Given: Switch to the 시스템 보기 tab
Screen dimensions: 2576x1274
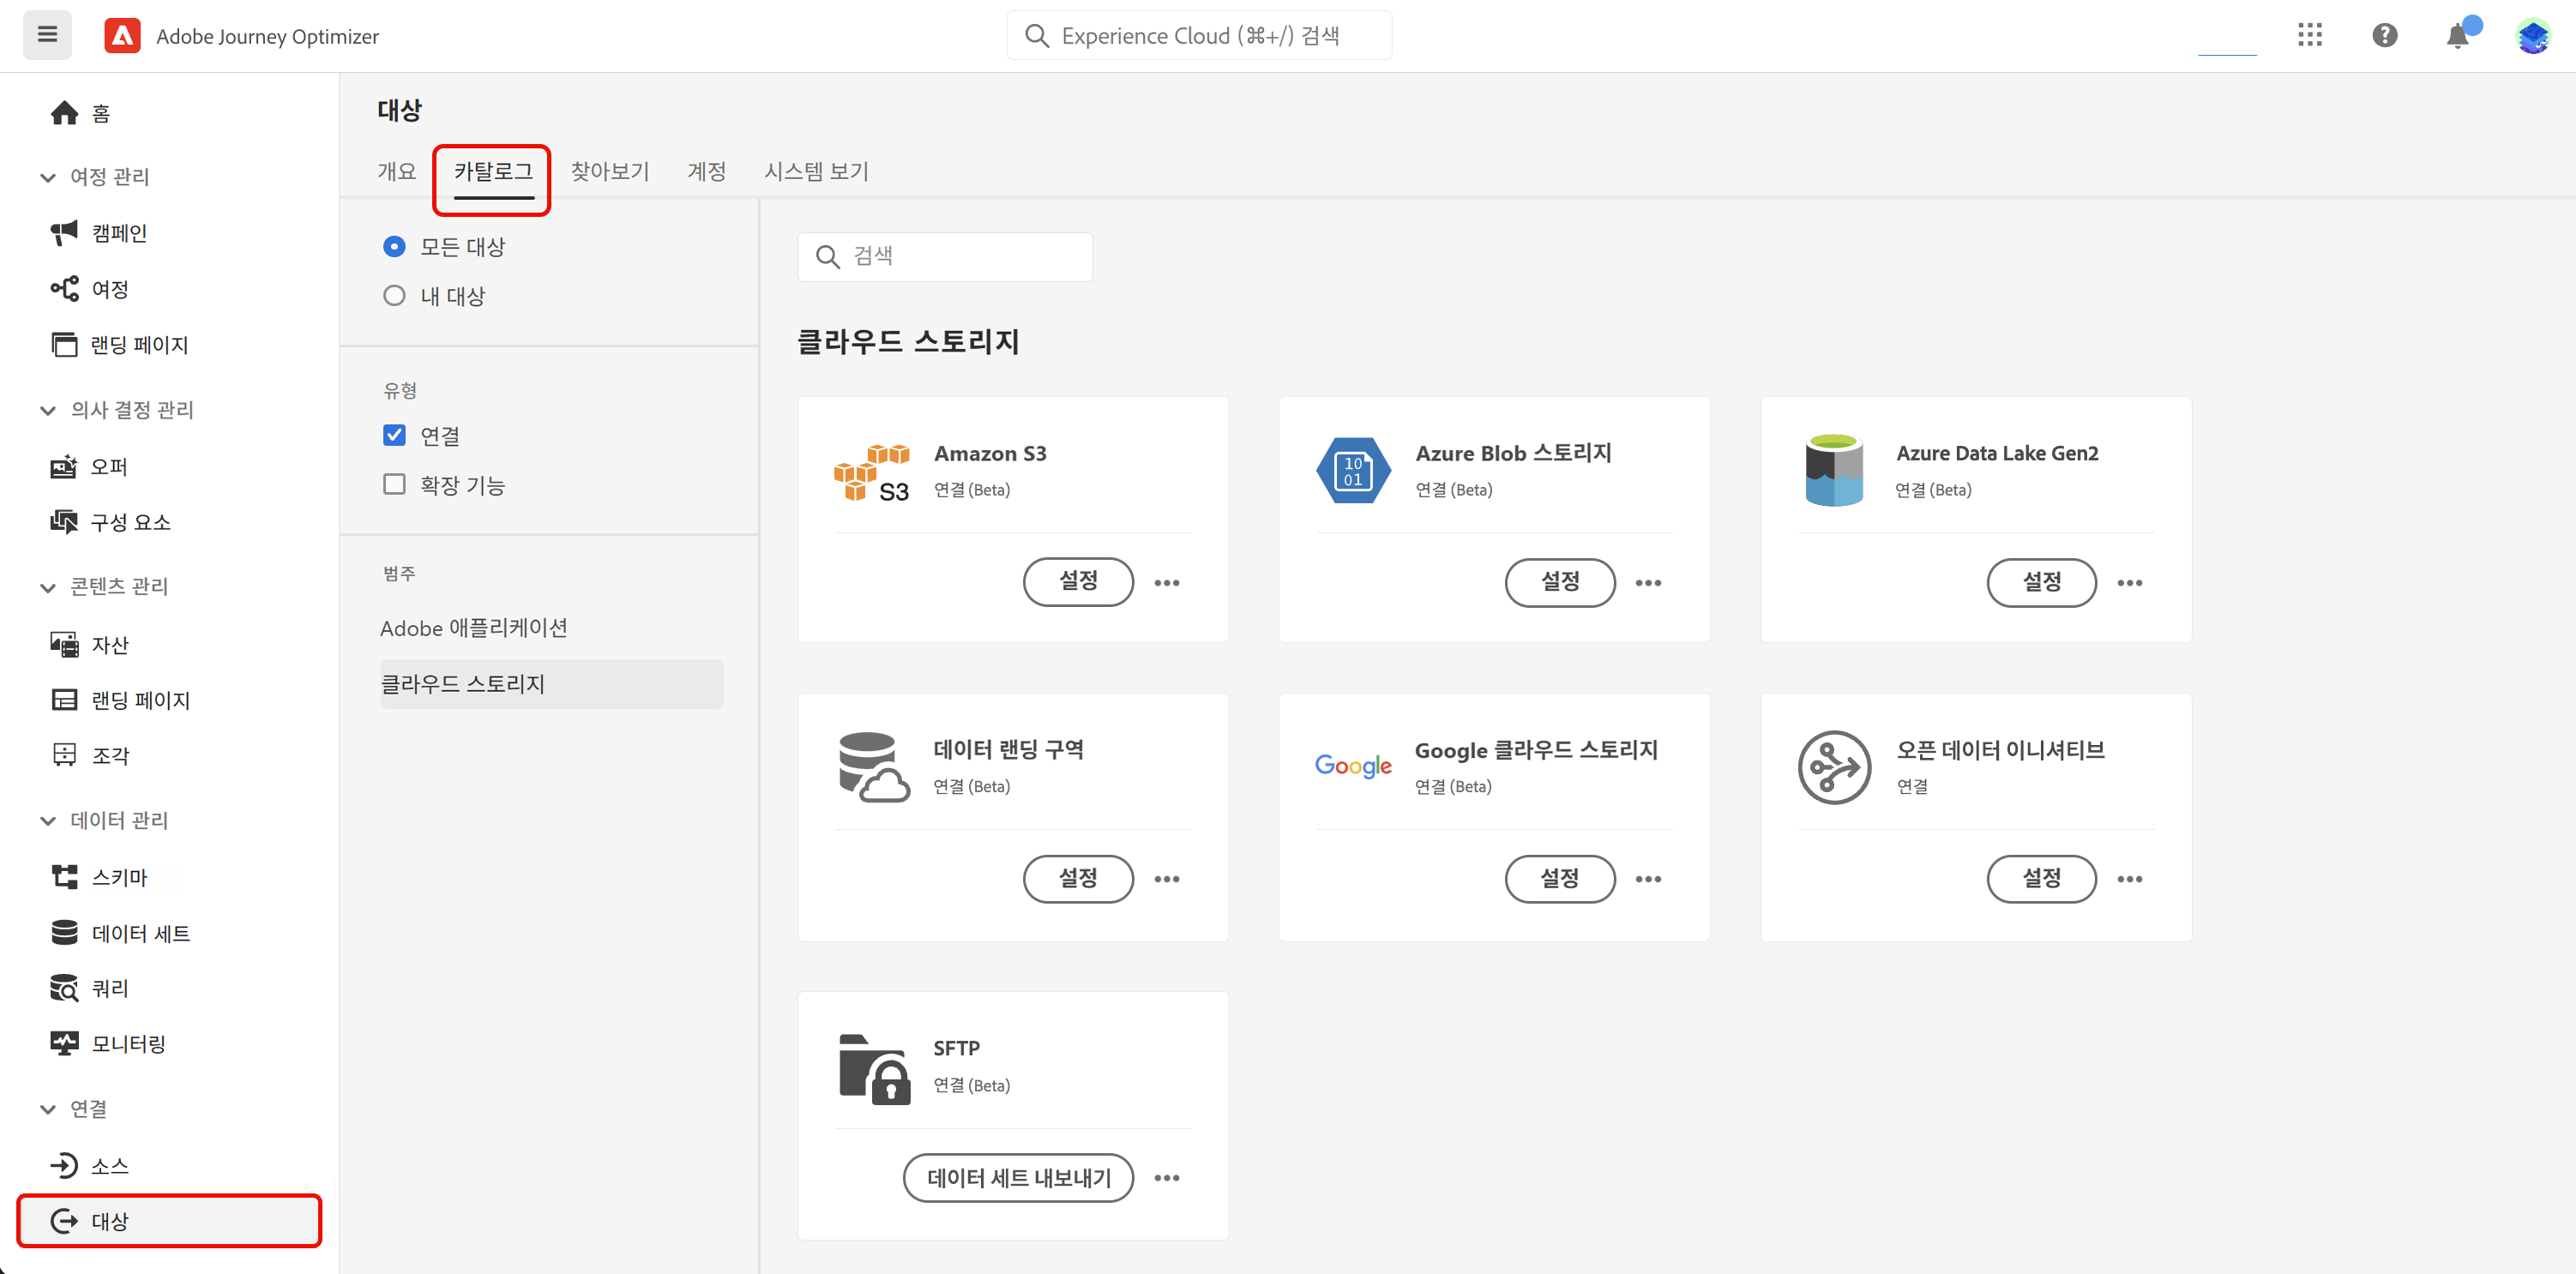Looking at the screenshot, I should 816,171.
